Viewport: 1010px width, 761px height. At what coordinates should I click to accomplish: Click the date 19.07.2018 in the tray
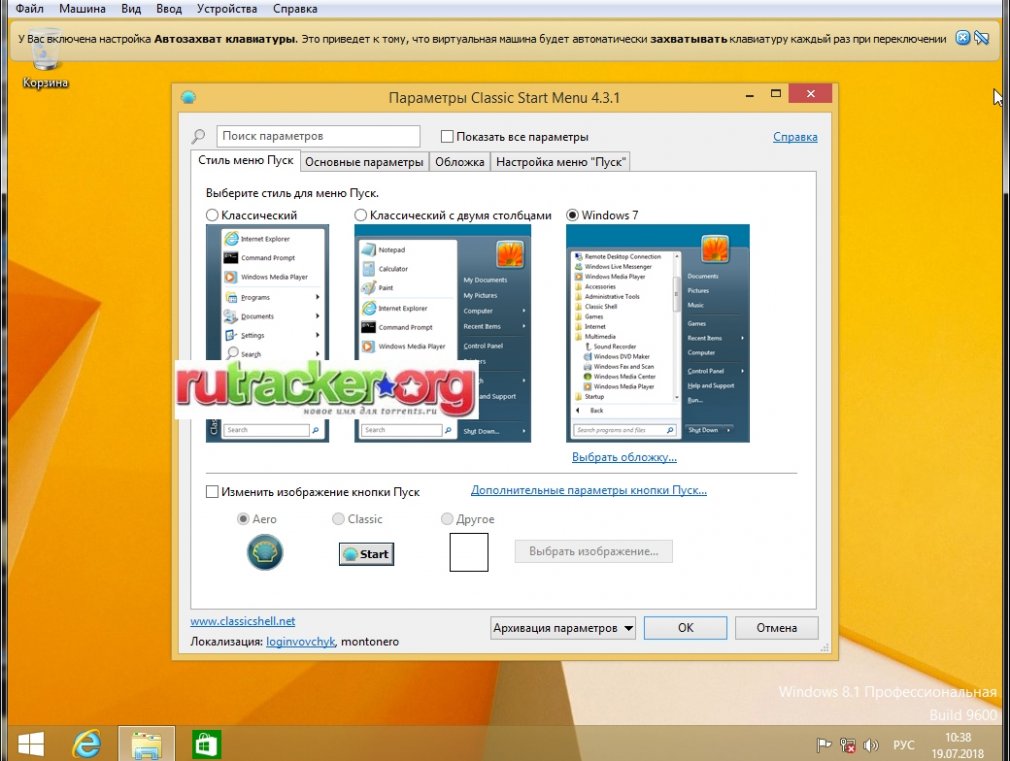[958, 753]
